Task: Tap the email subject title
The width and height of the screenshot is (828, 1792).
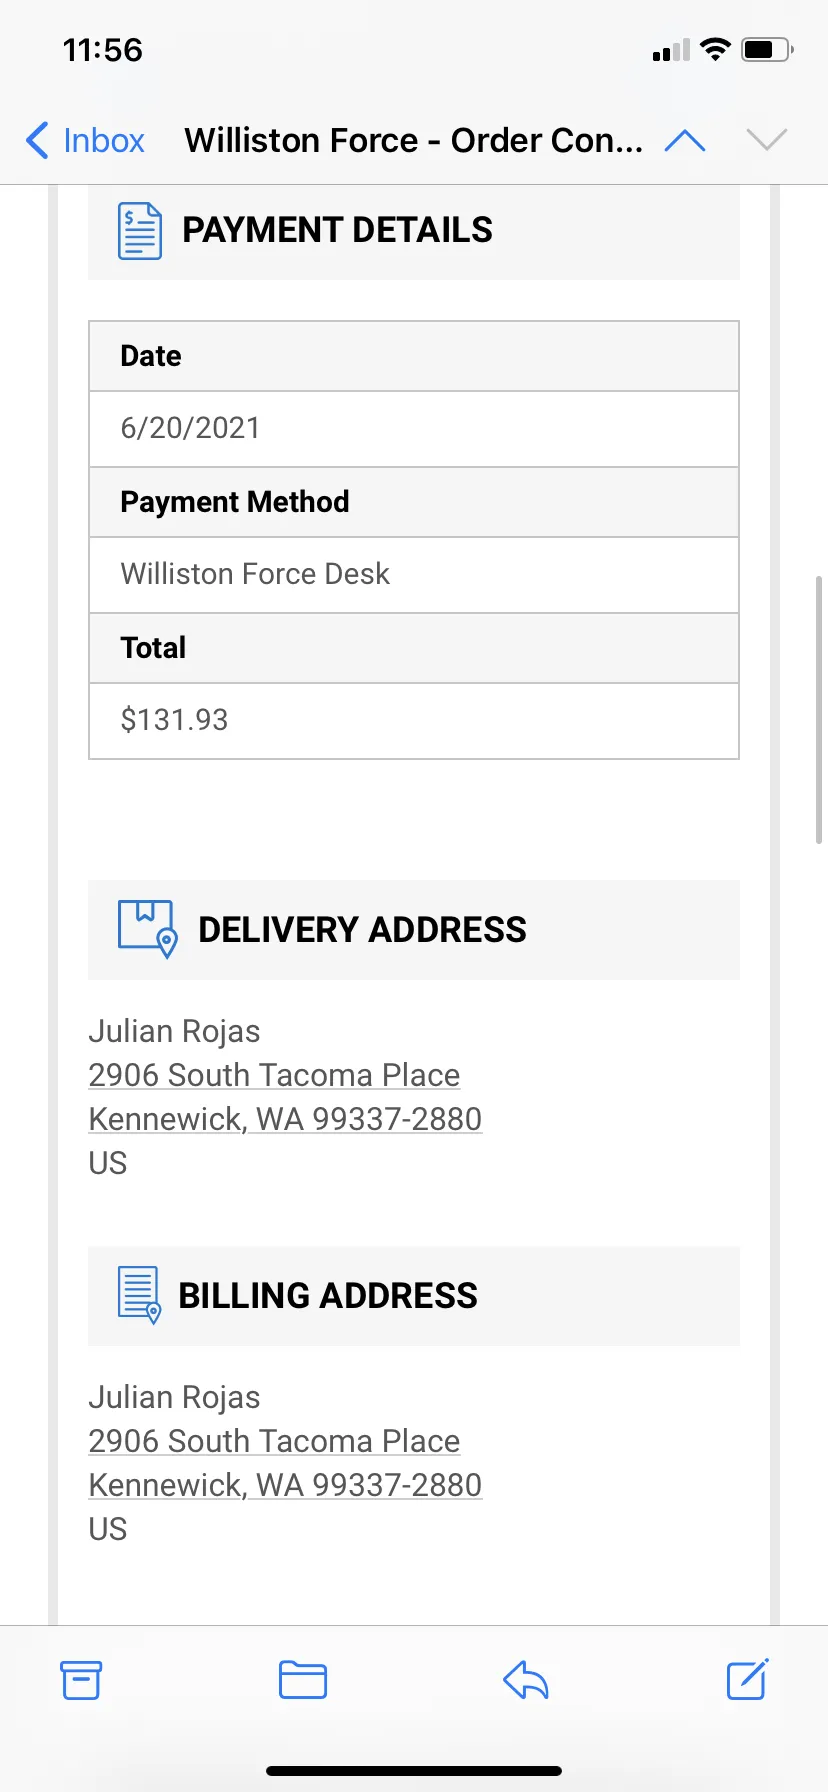Action: [414, 140]
